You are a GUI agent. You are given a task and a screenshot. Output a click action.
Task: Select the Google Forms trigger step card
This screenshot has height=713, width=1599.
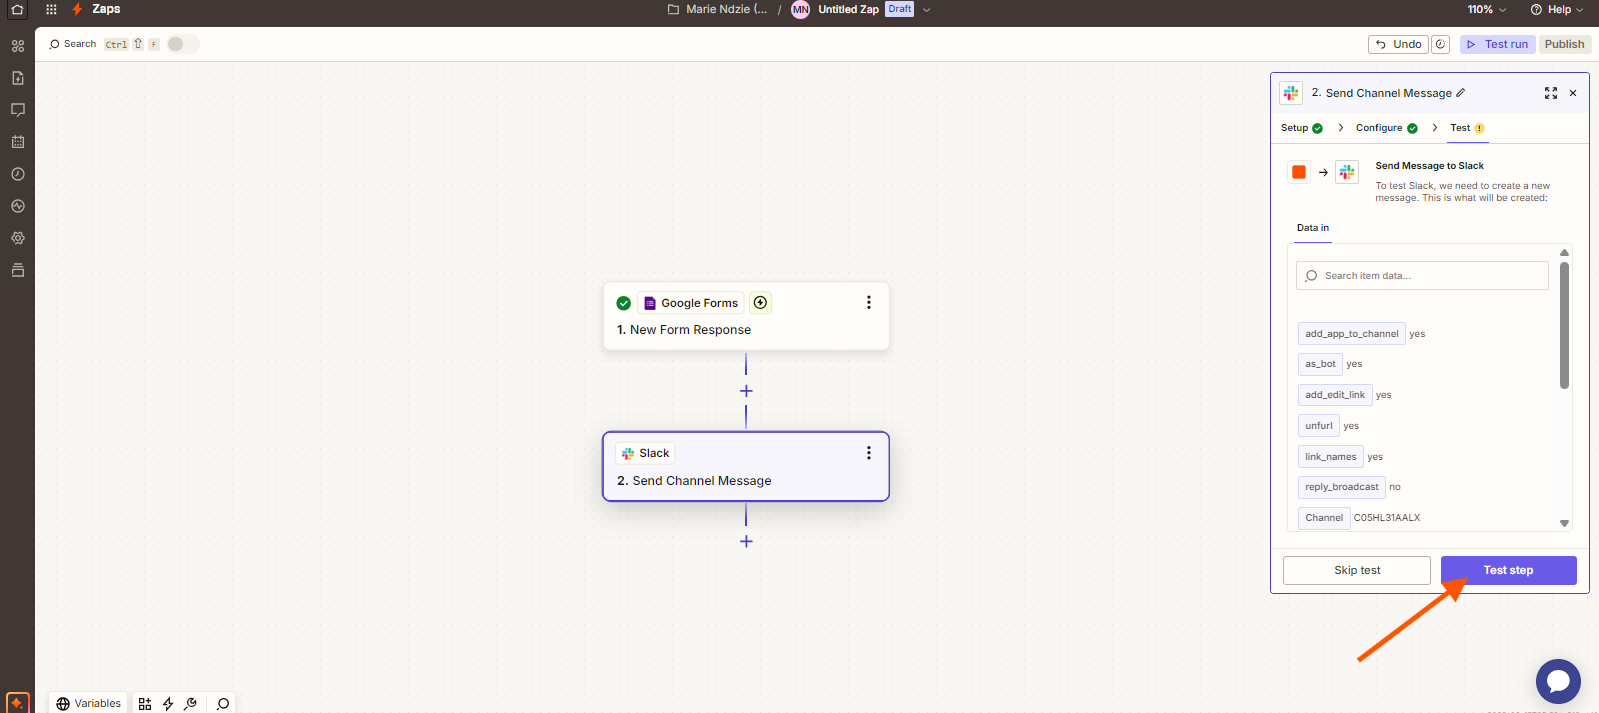coord(746,316)
